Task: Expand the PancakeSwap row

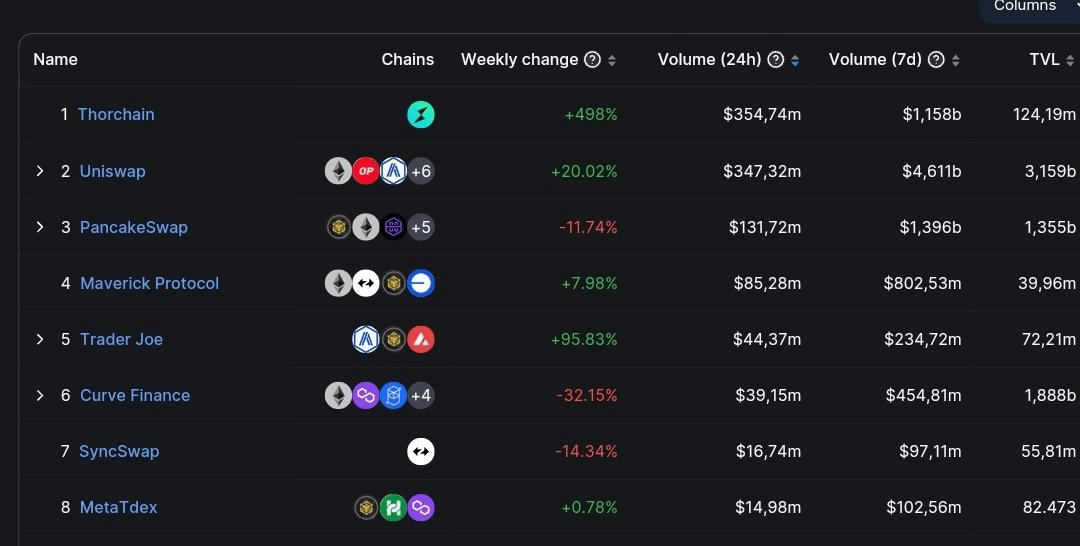Action: [x=40, y=227]
